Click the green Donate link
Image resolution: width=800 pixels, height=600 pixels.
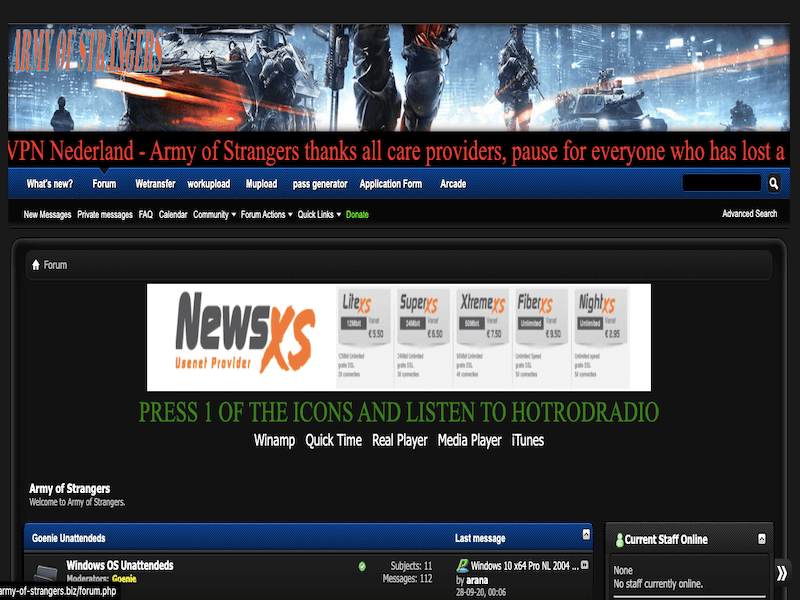[x=357, y=215]
